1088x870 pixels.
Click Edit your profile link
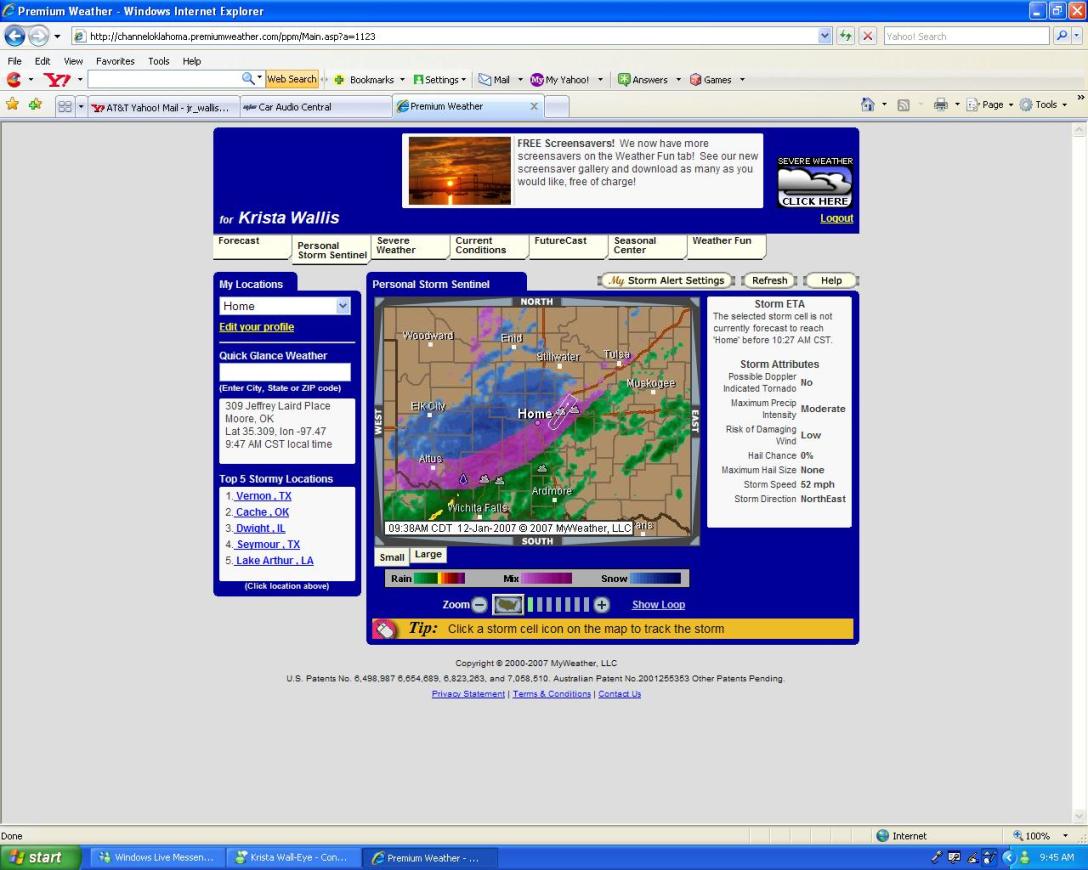[x=257, y=327]
